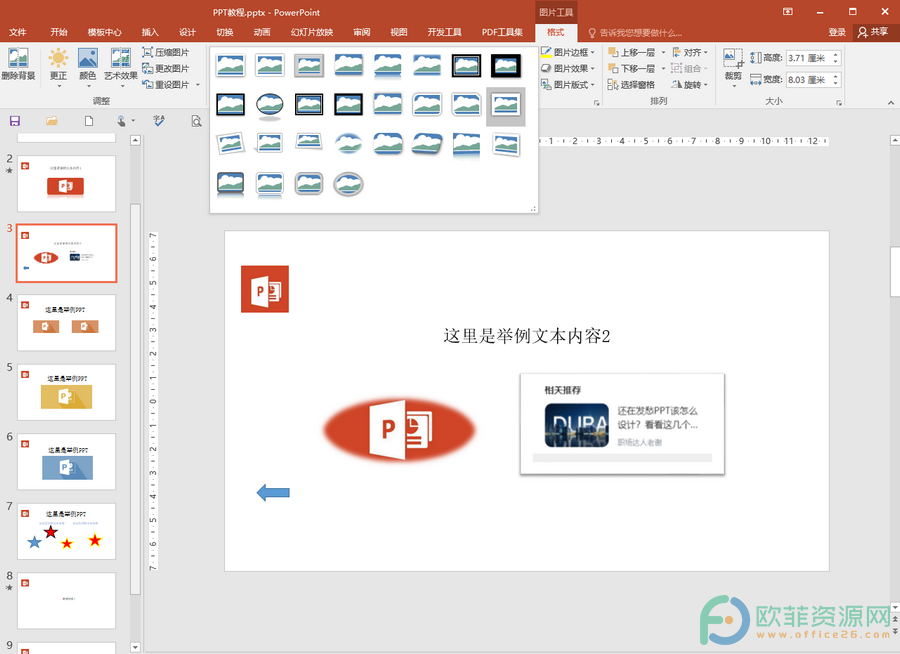
Task: Click the 高度 height input field
Action: (809, 58)
